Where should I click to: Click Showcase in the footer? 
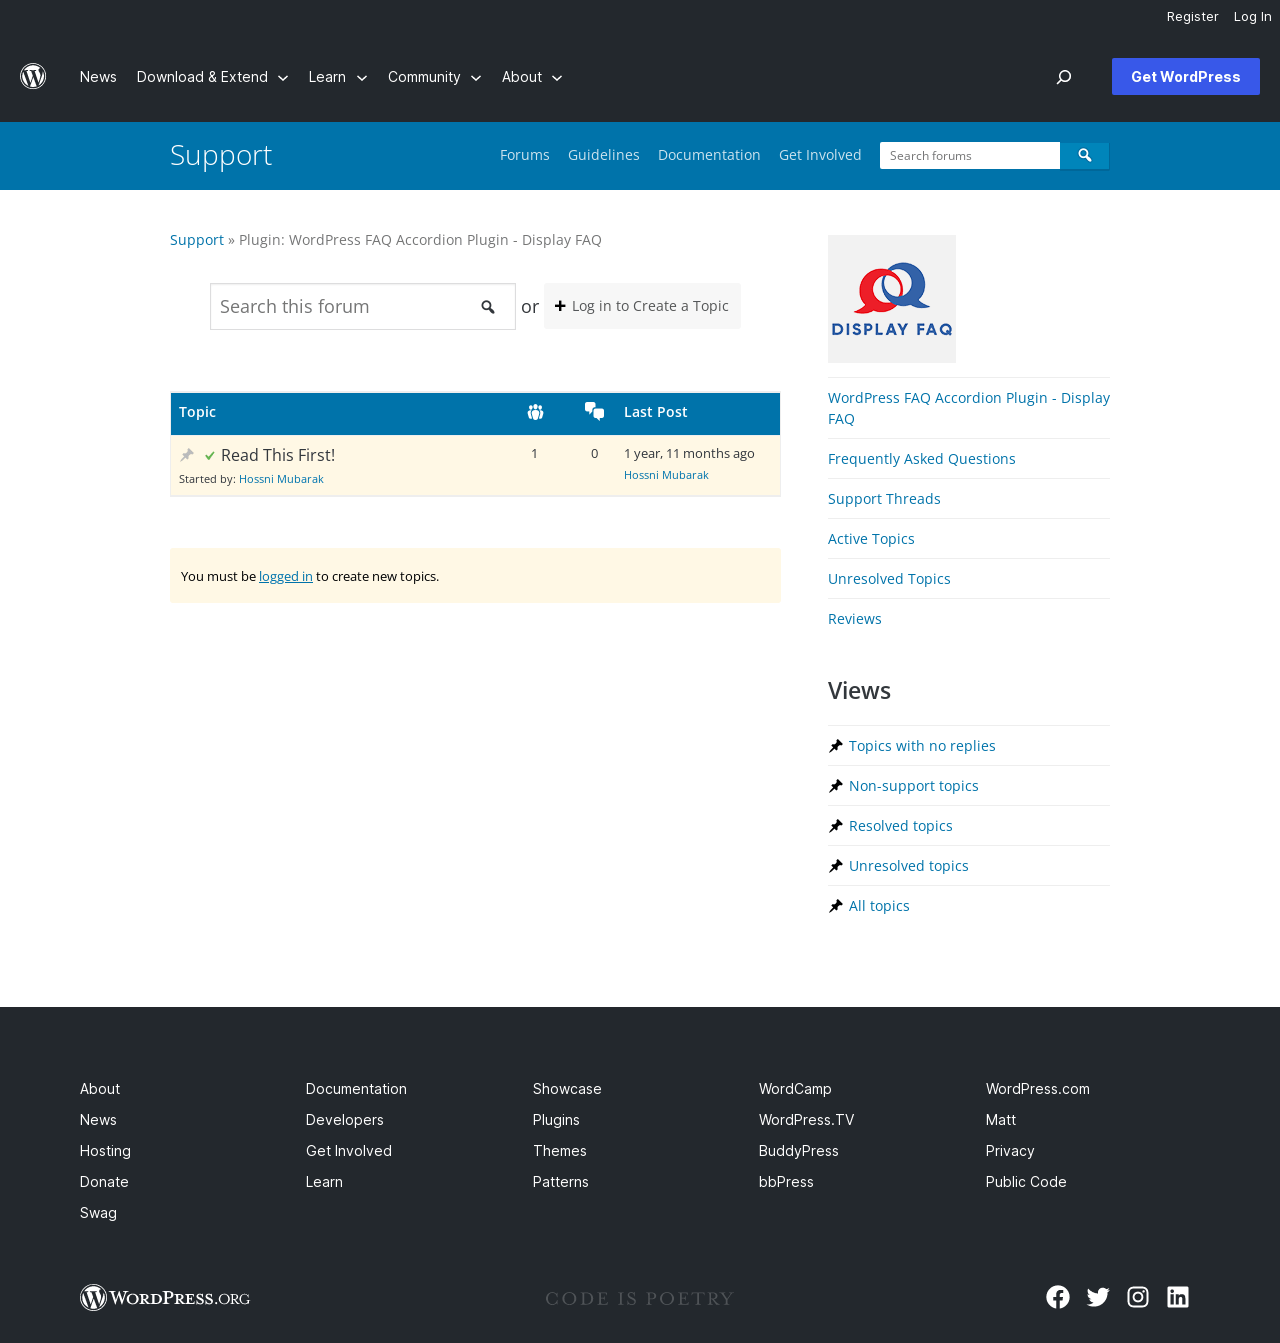[x=567, y=1089]
